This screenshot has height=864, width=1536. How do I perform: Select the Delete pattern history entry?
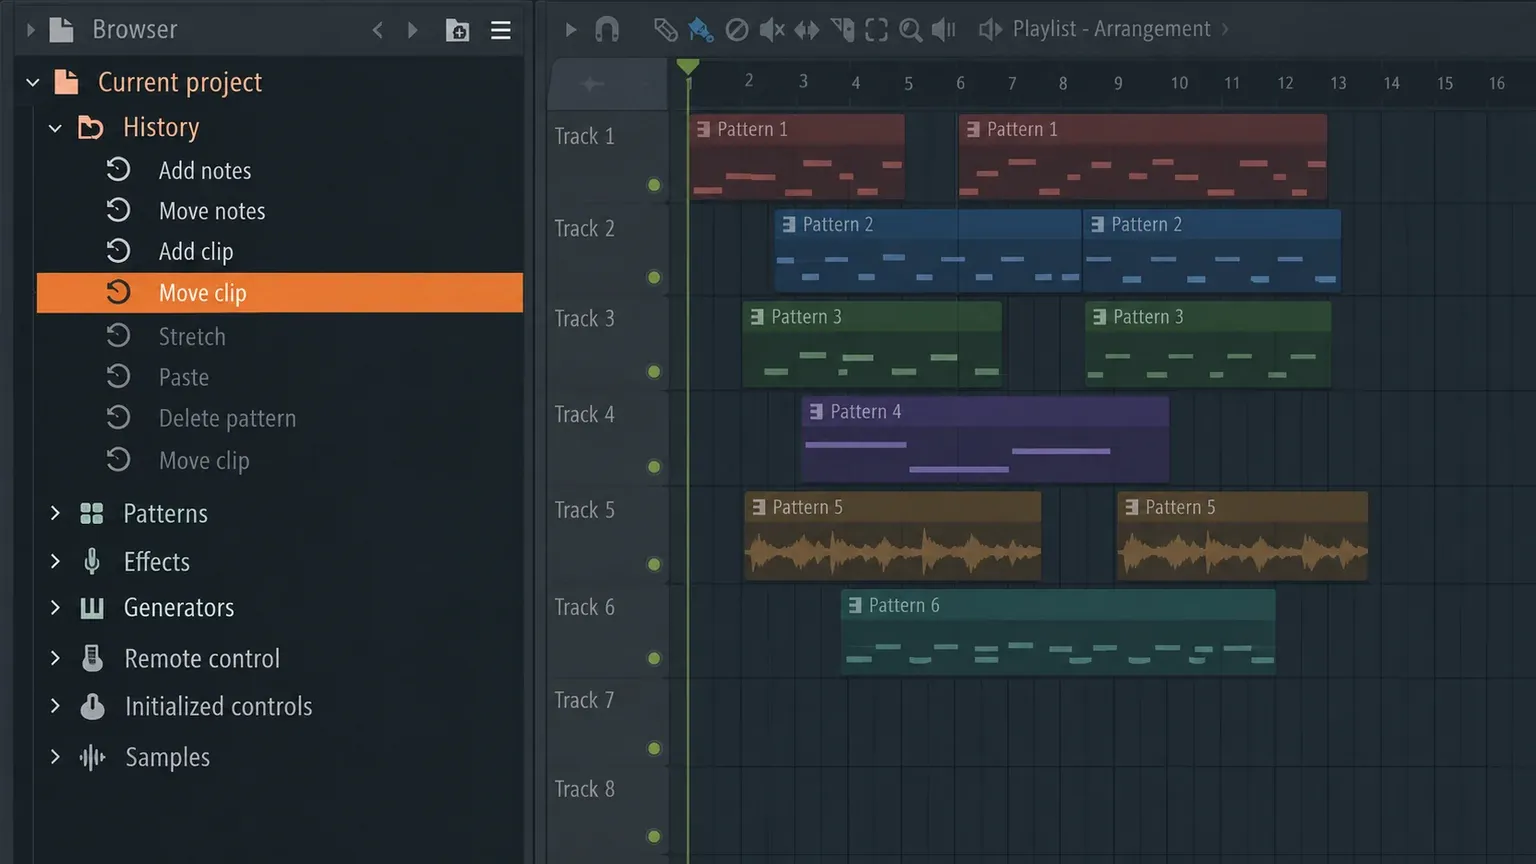[x=227, y=418]
